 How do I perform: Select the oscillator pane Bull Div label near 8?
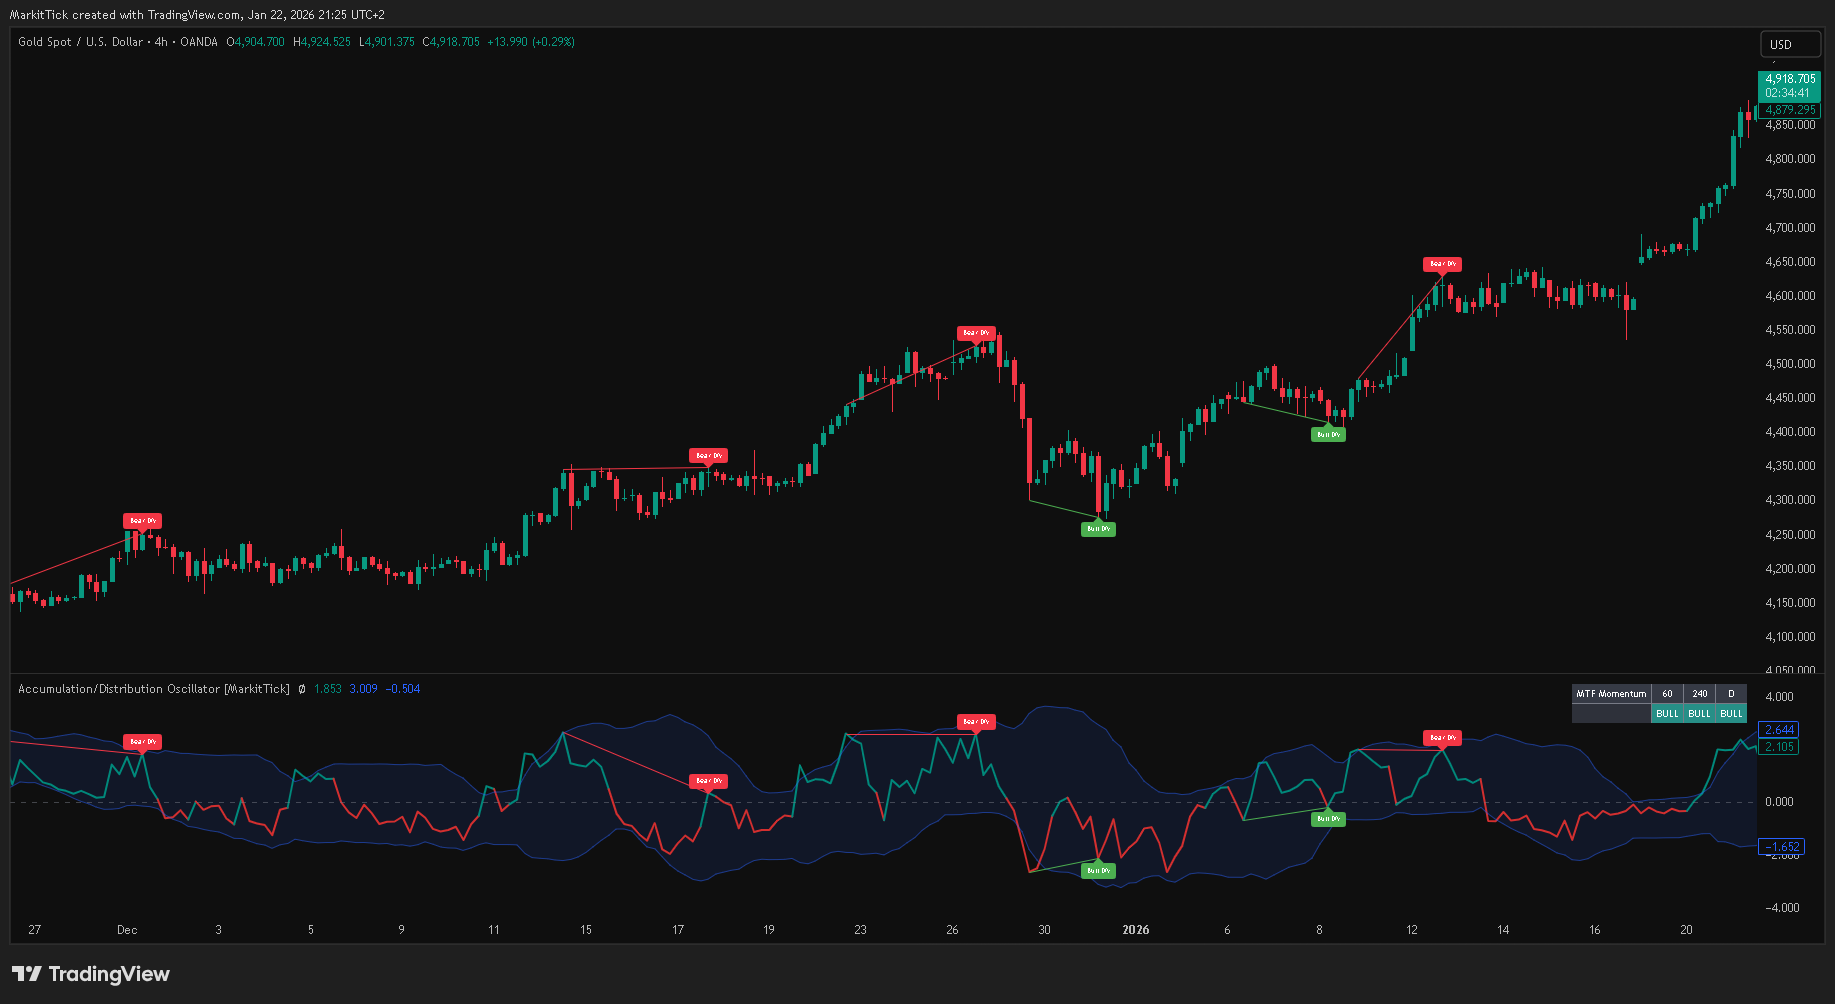tap(1328, 819)
